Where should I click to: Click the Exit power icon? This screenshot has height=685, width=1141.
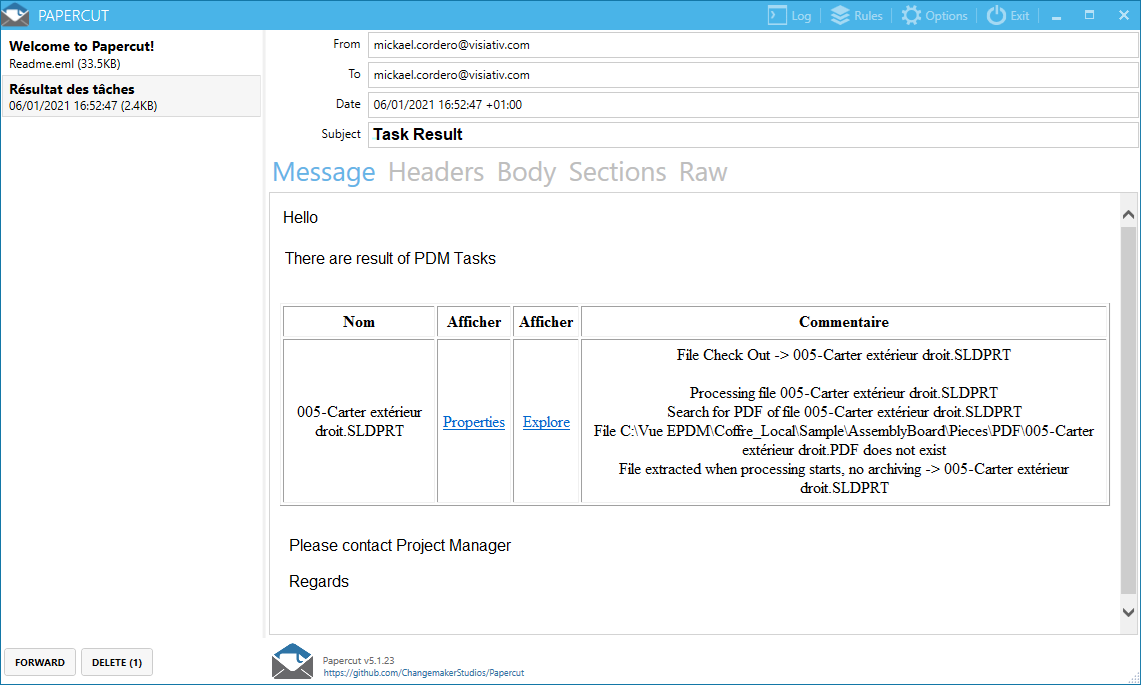[996, 15]
